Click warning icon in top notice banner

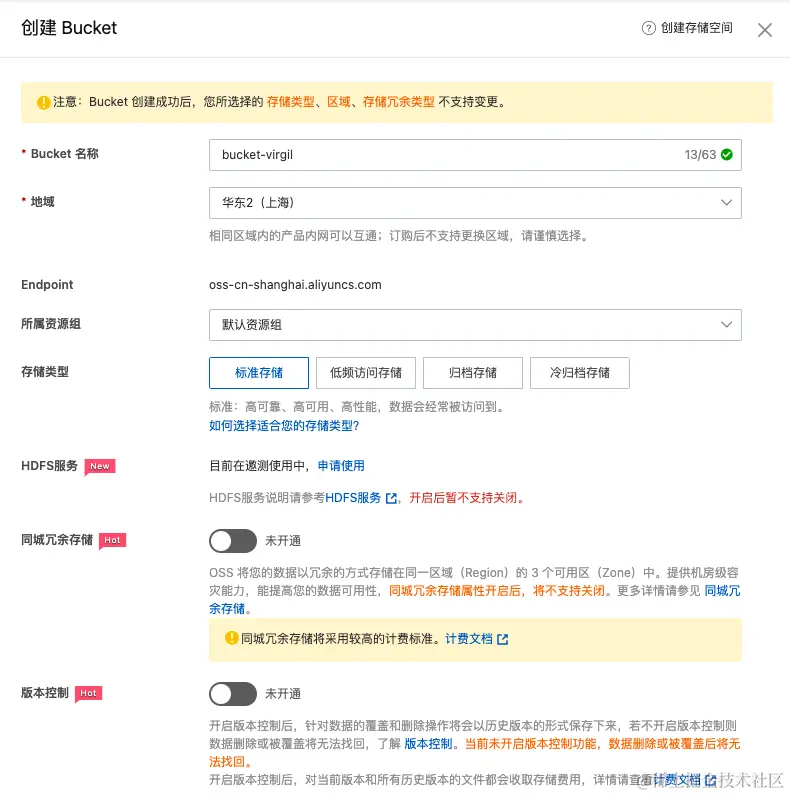tap(44, 103)
